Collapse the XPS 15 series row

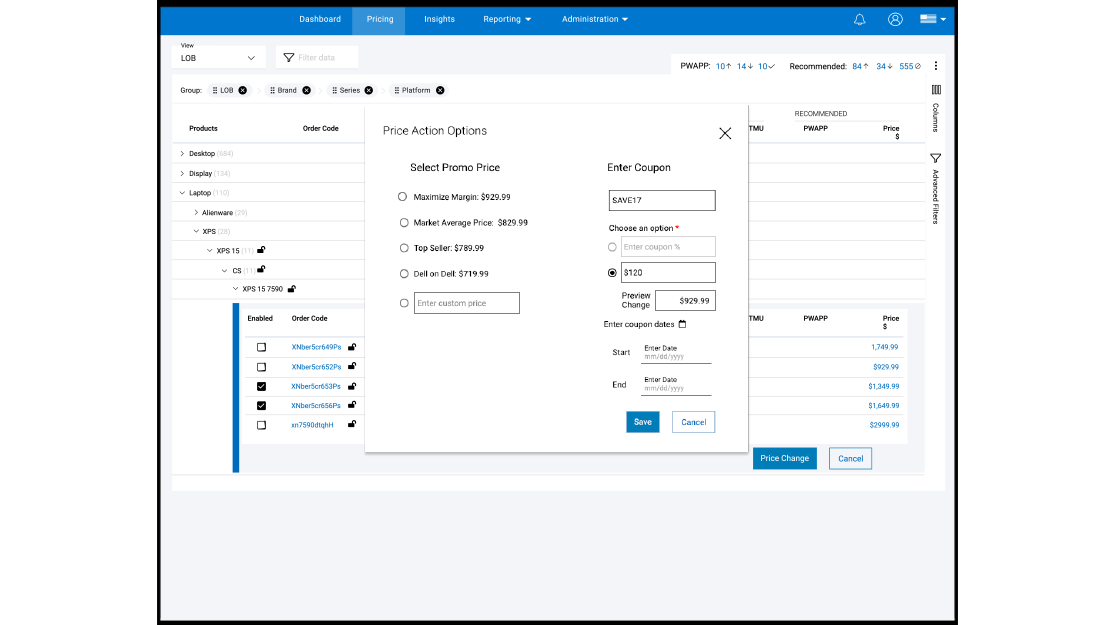tap(210, 251)
